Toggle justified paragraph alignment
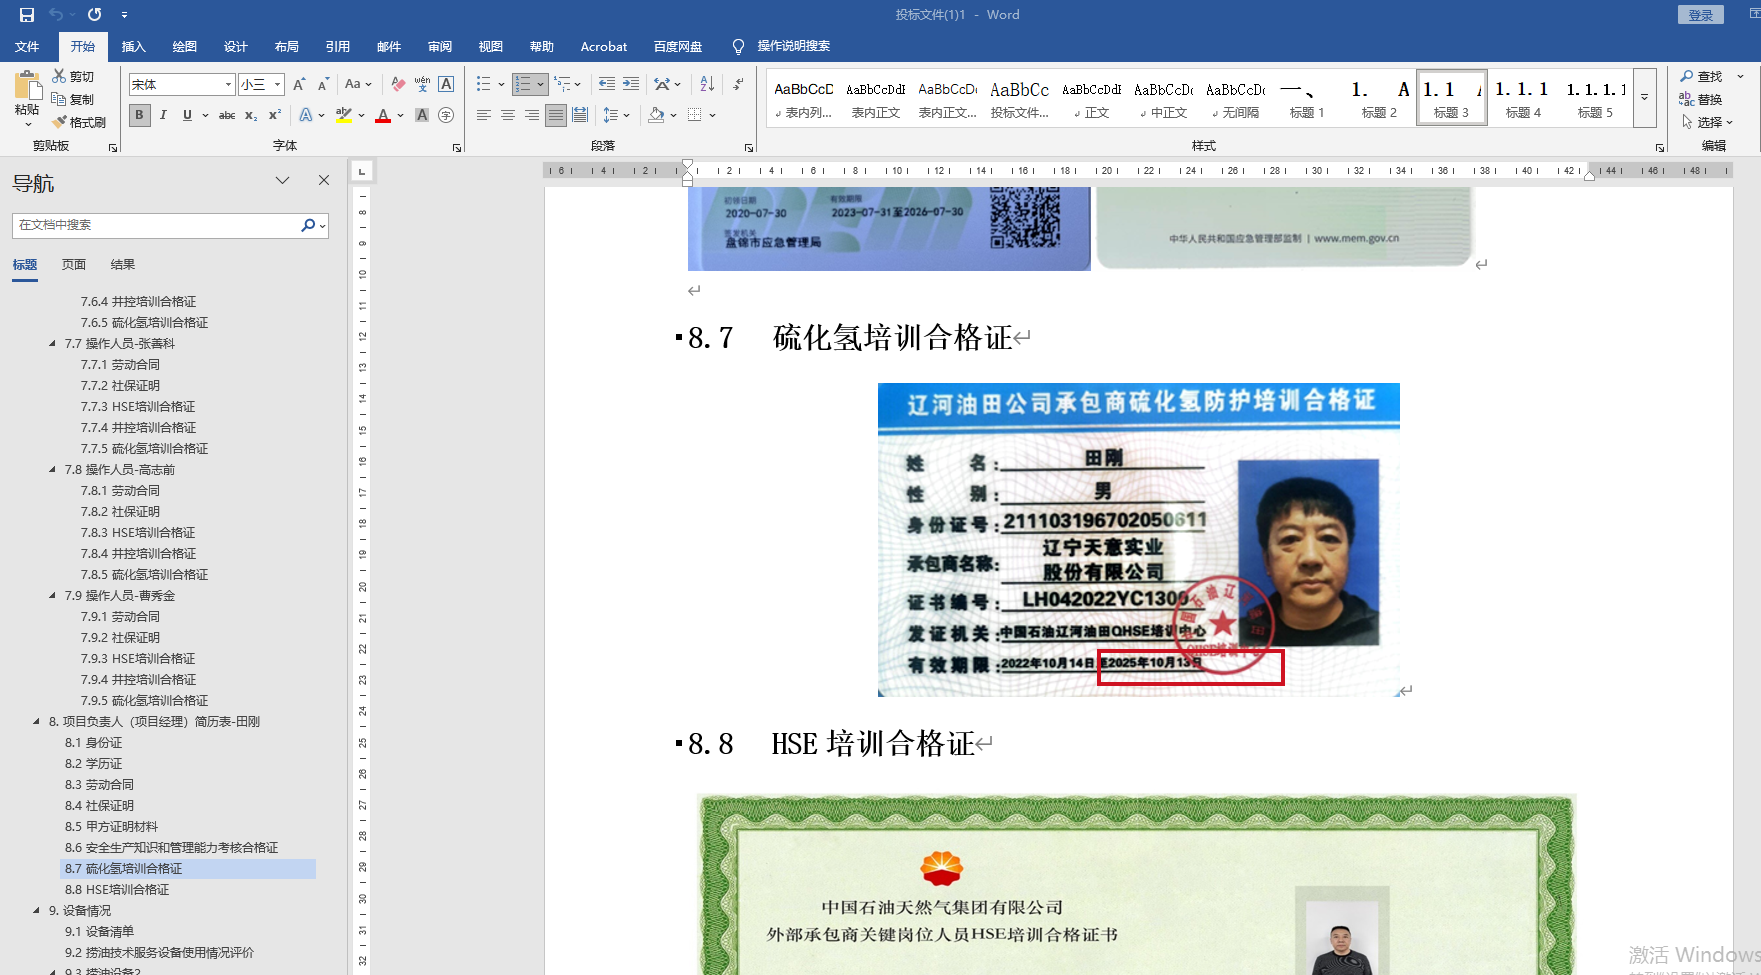Image resolution: width=1761 pixels, height=975 pixels. click(x=556, y=115)
